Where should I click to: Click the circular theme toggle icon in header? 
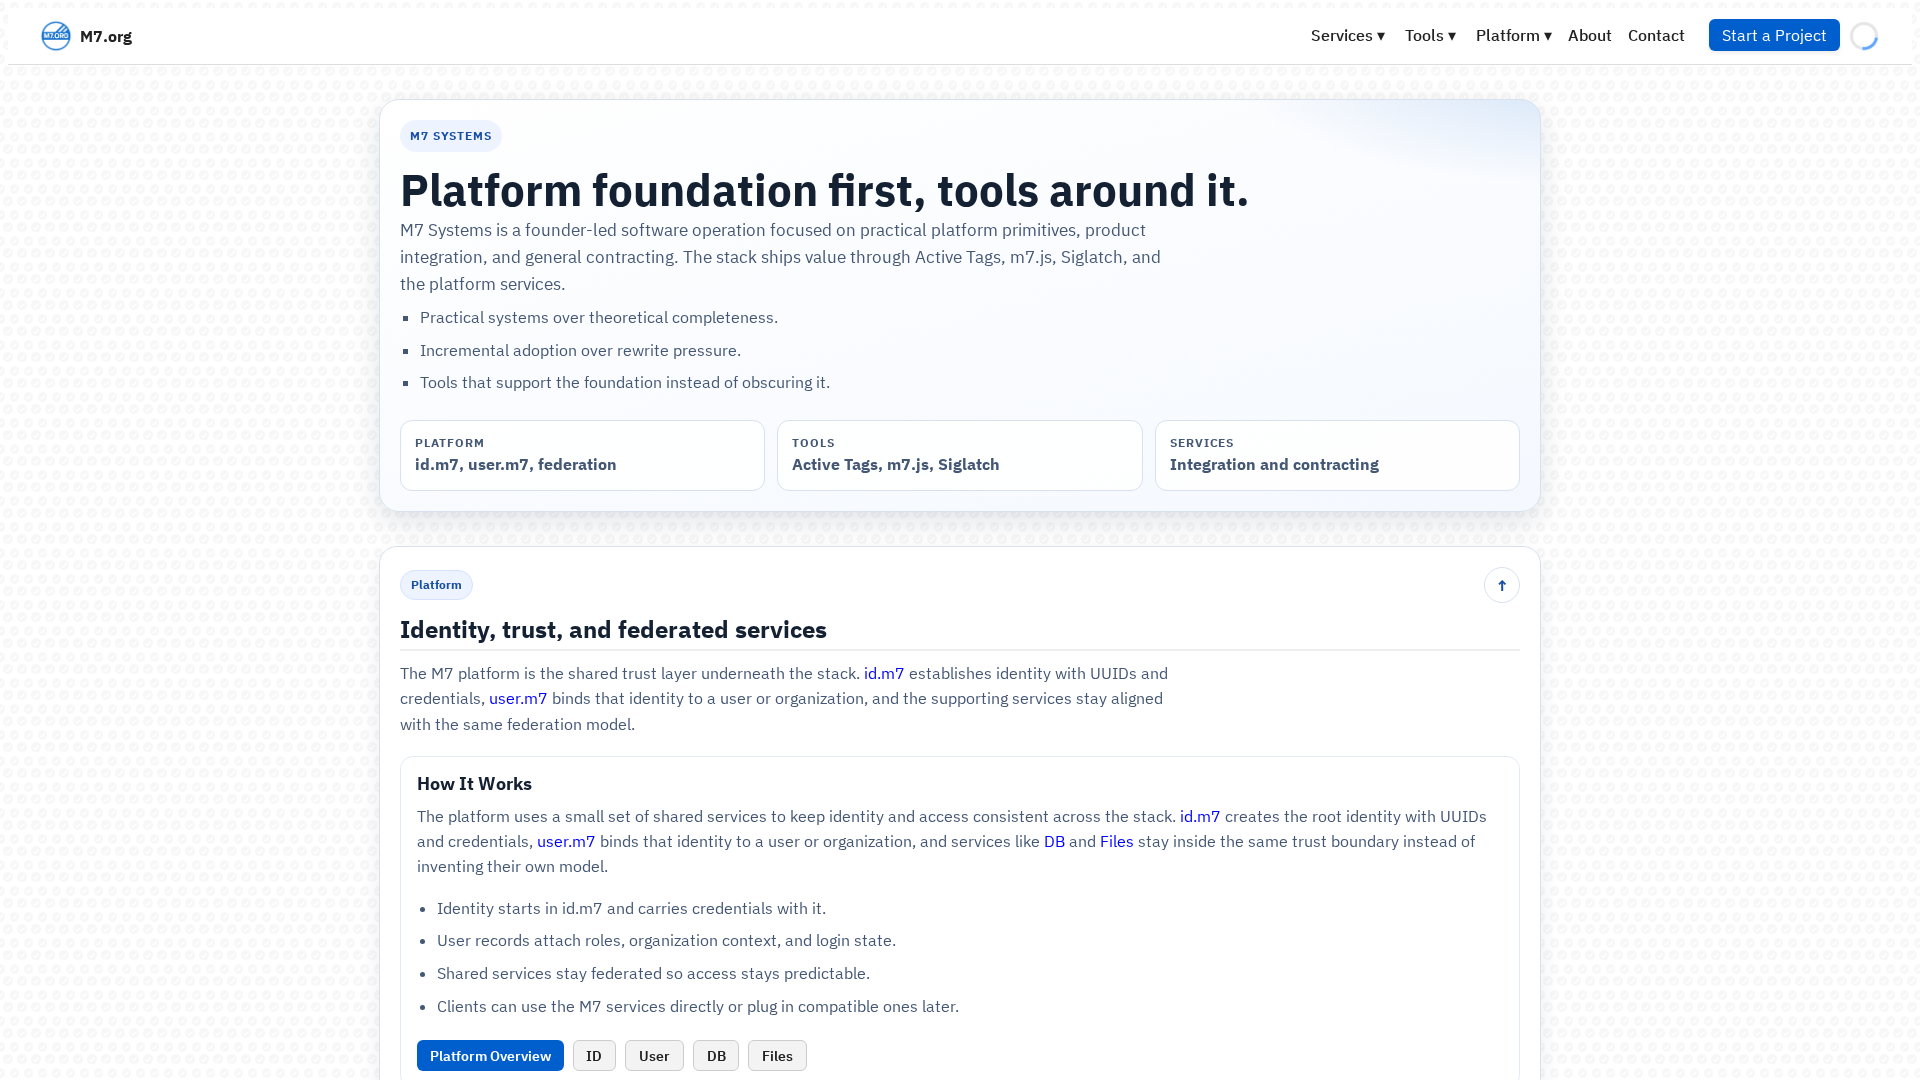pos(1864,36)
